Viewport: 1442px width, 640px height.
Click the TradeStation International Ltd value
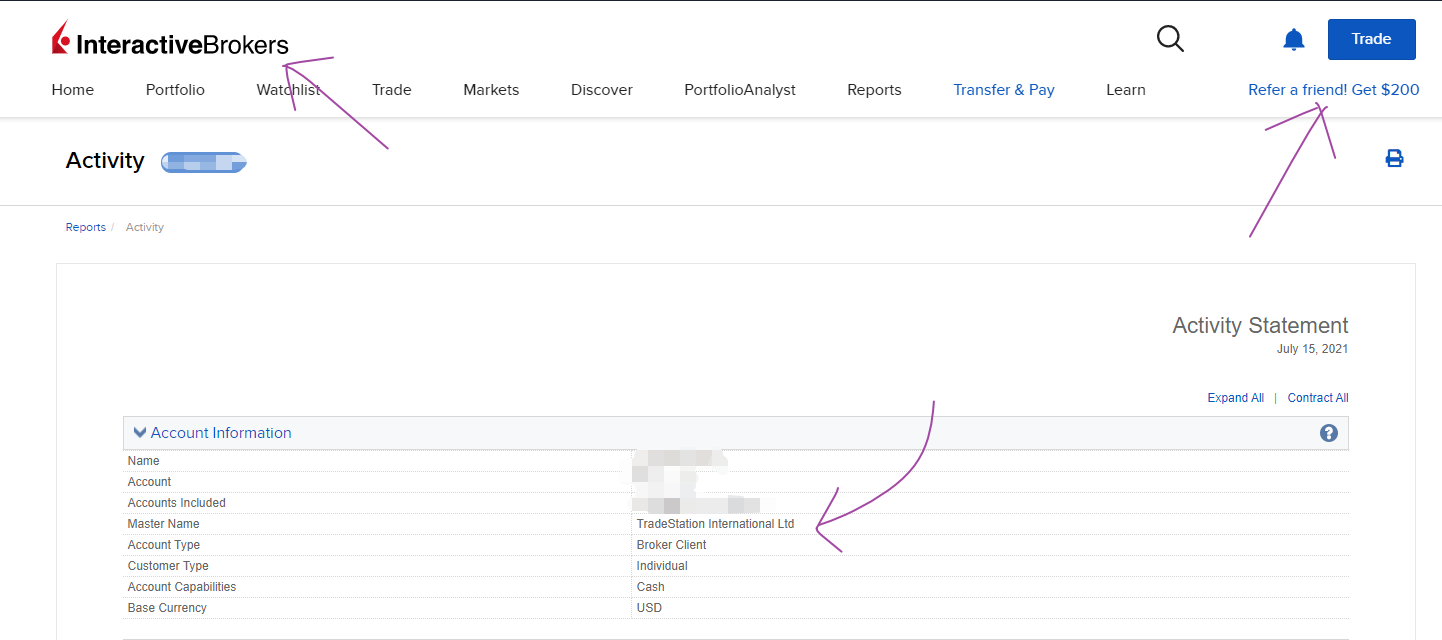(x=715, y=524)
